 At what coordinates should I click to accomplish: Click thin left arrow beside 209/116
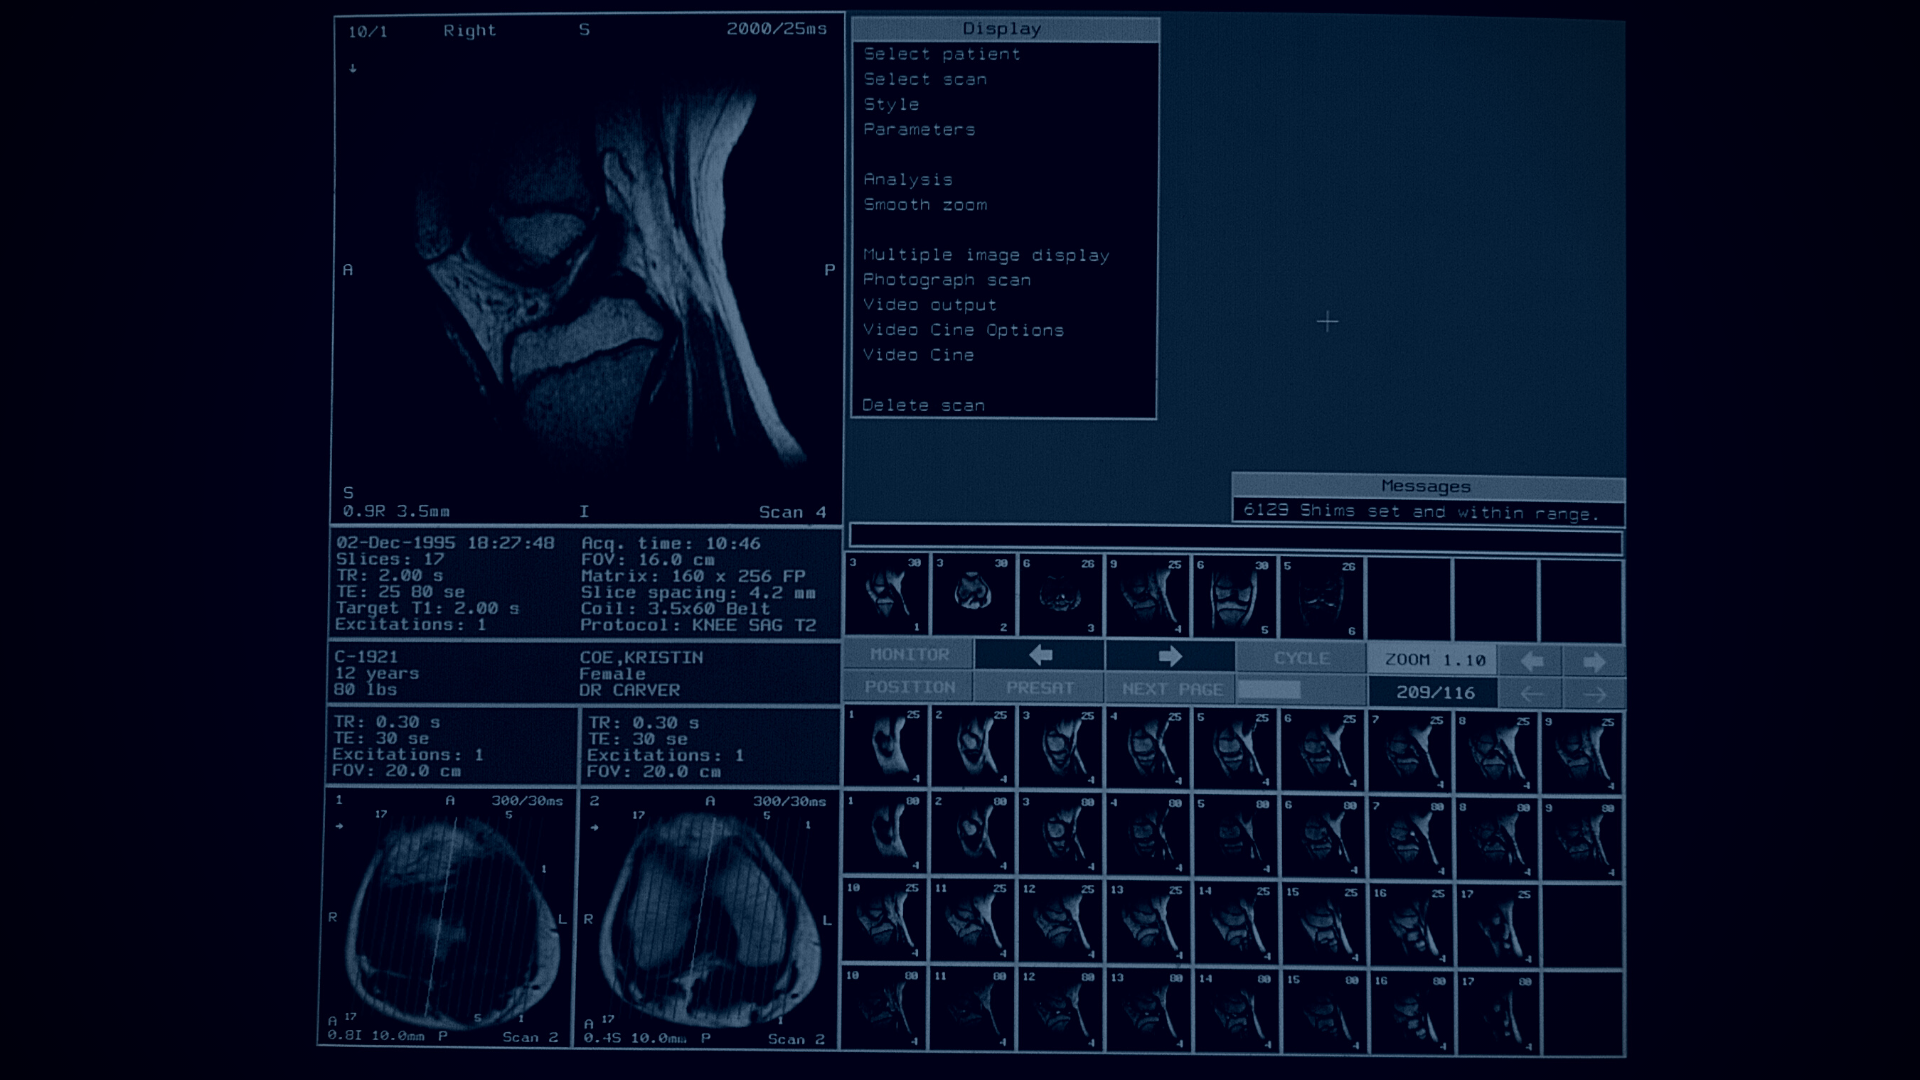(1531, 693)
